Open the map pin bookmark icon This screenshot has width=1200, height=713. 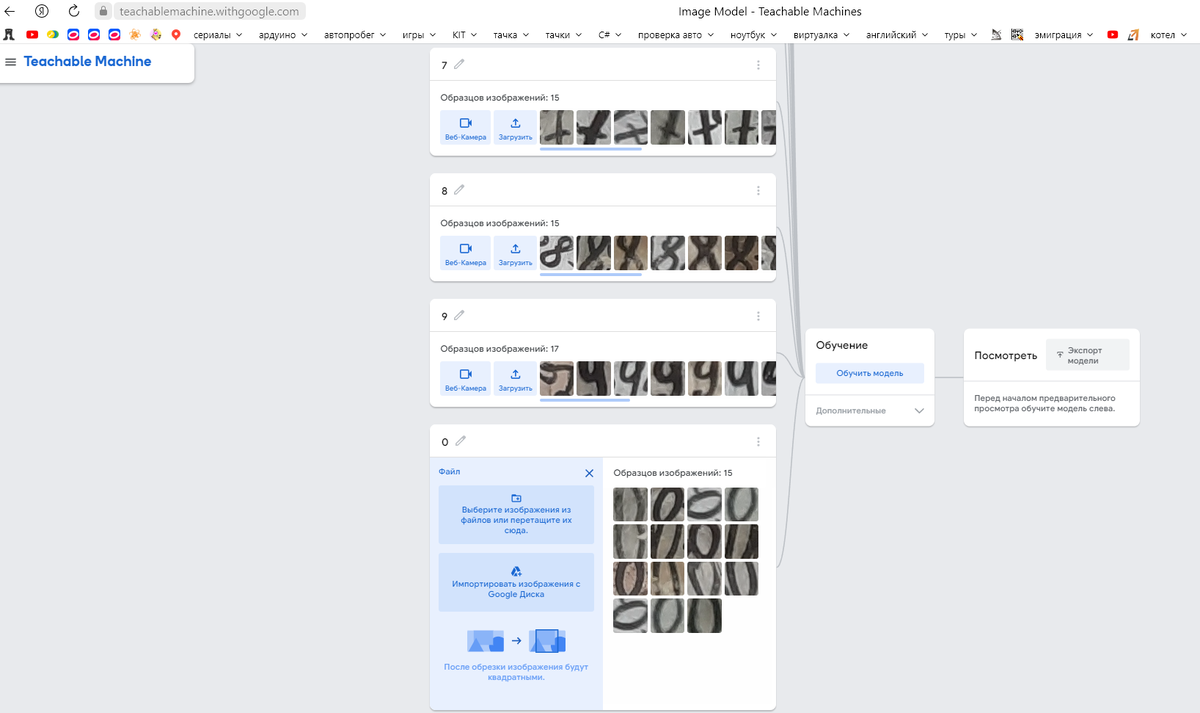(176, 34)
